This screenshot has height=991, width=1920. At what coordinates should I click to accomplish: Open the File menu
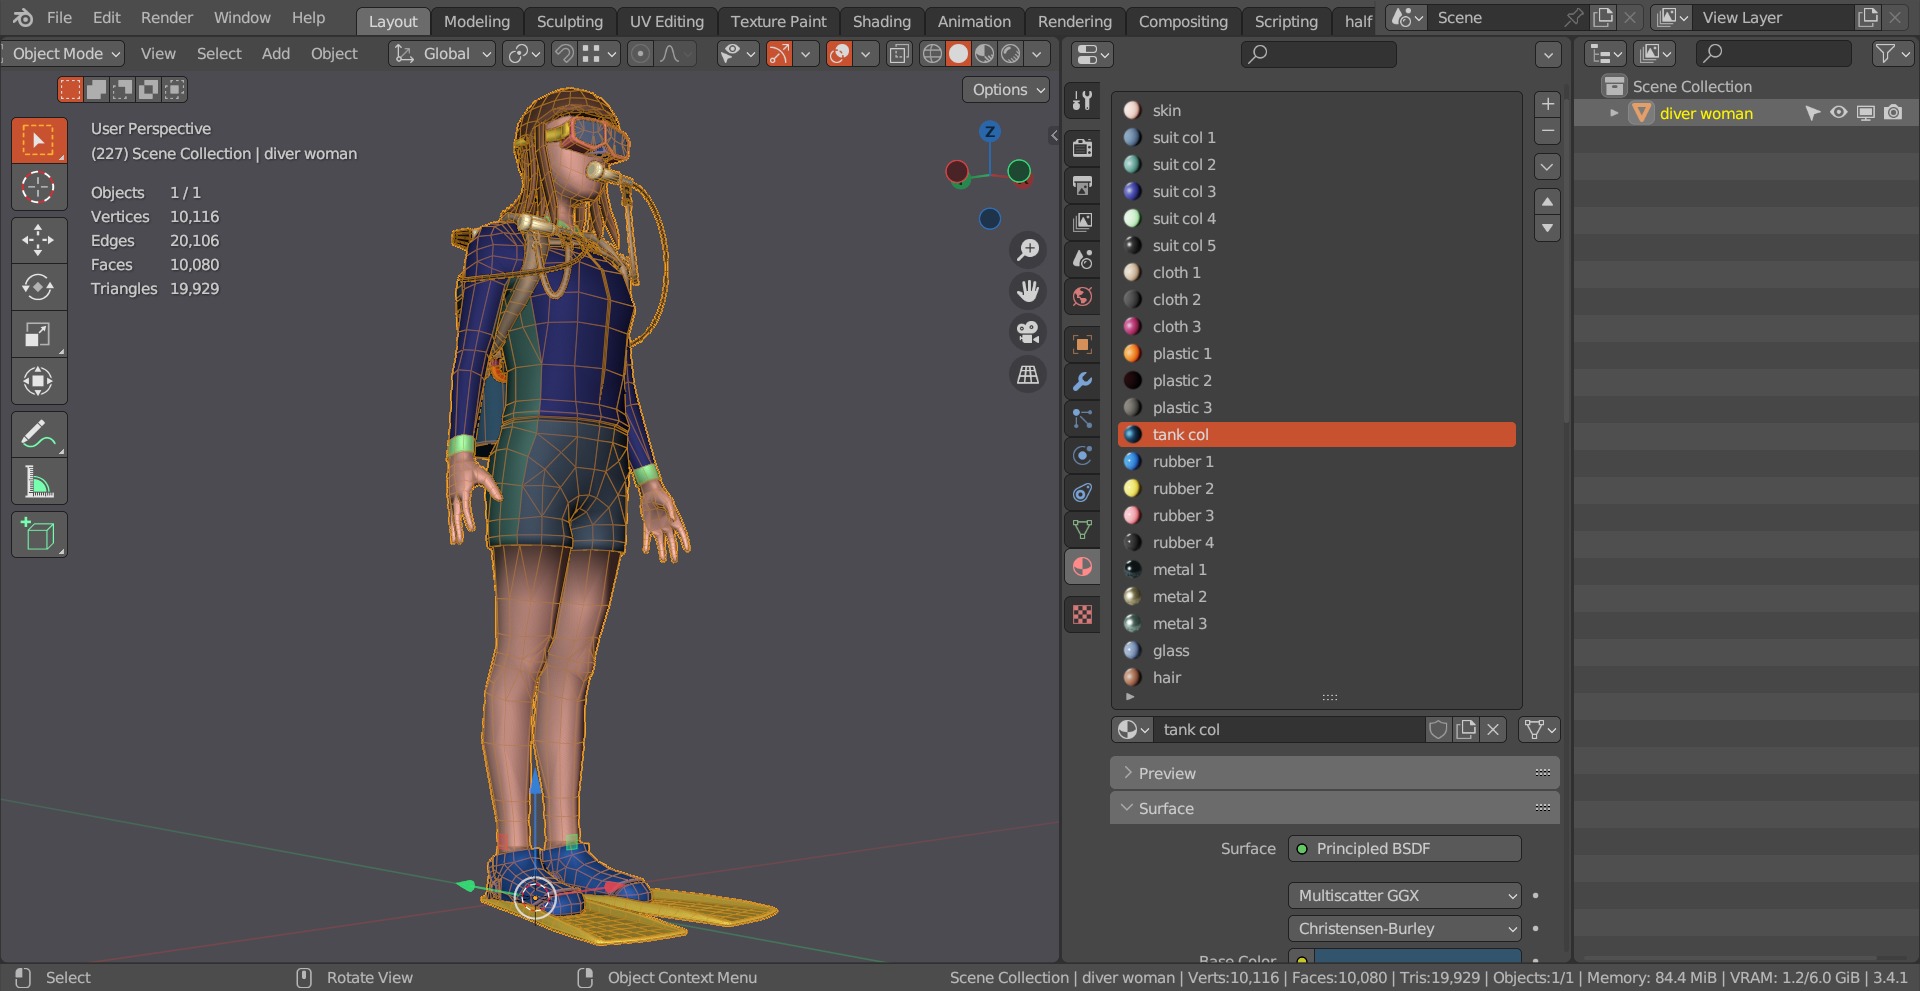coord(60,17)
